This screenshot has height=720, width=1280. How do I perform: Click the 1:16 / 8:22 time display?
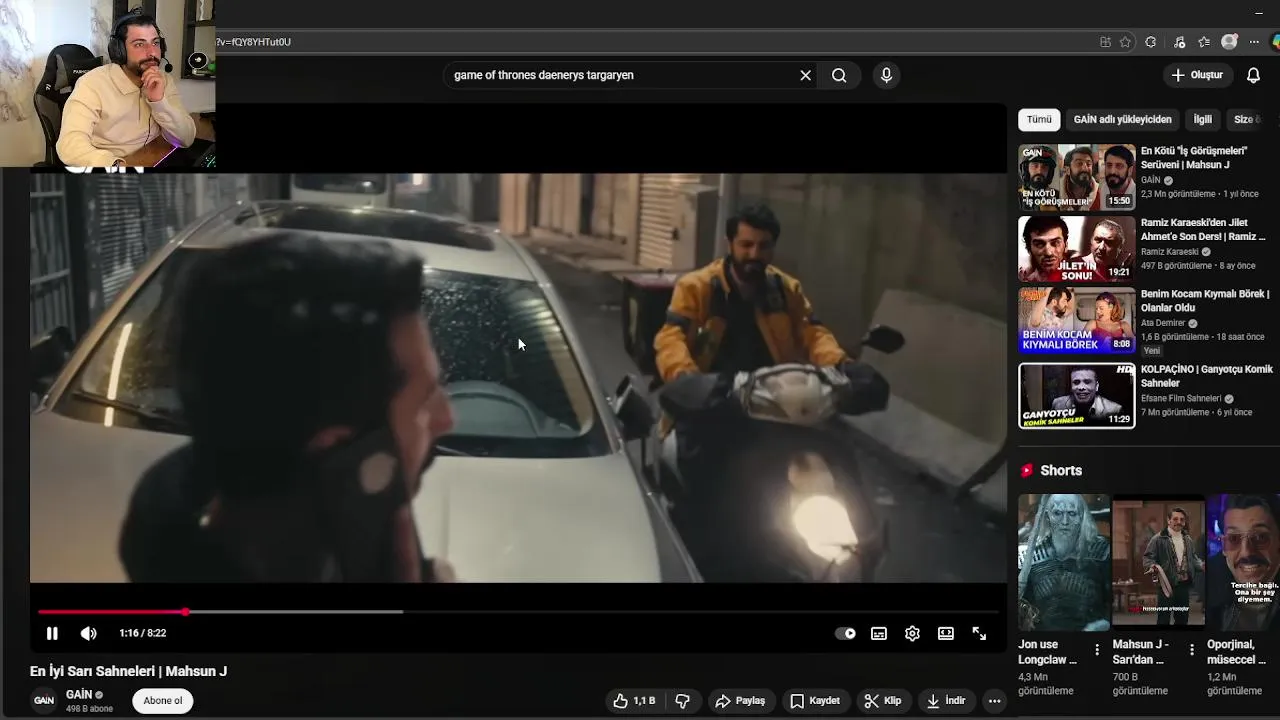click(x=143, y=633)
